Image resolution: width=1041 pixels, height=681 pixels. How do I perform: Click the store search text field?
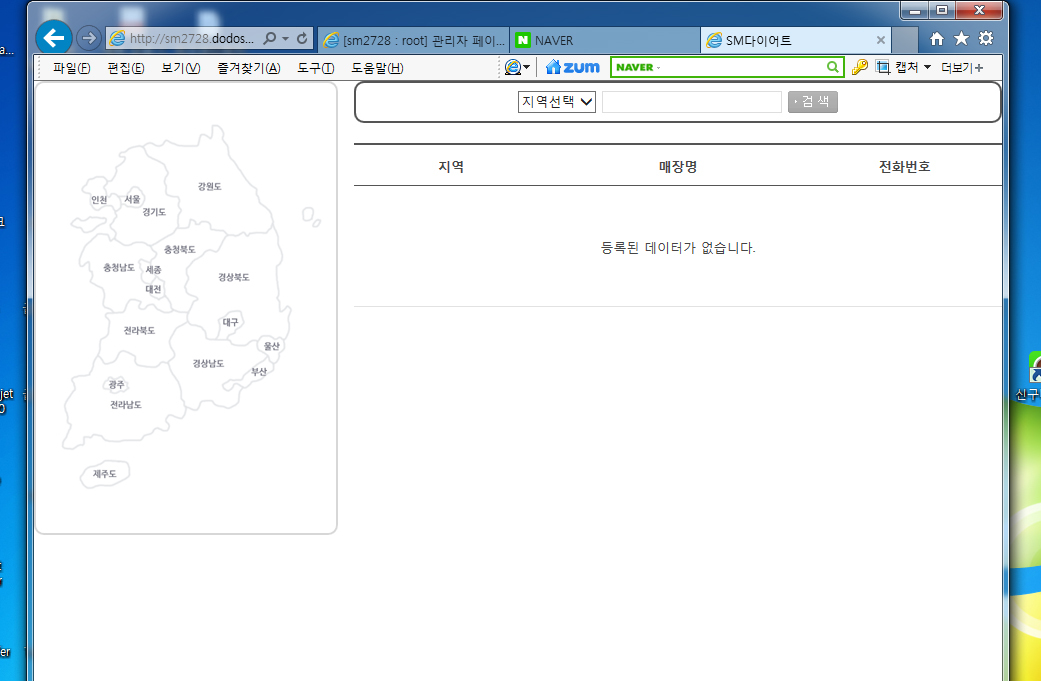691,102
